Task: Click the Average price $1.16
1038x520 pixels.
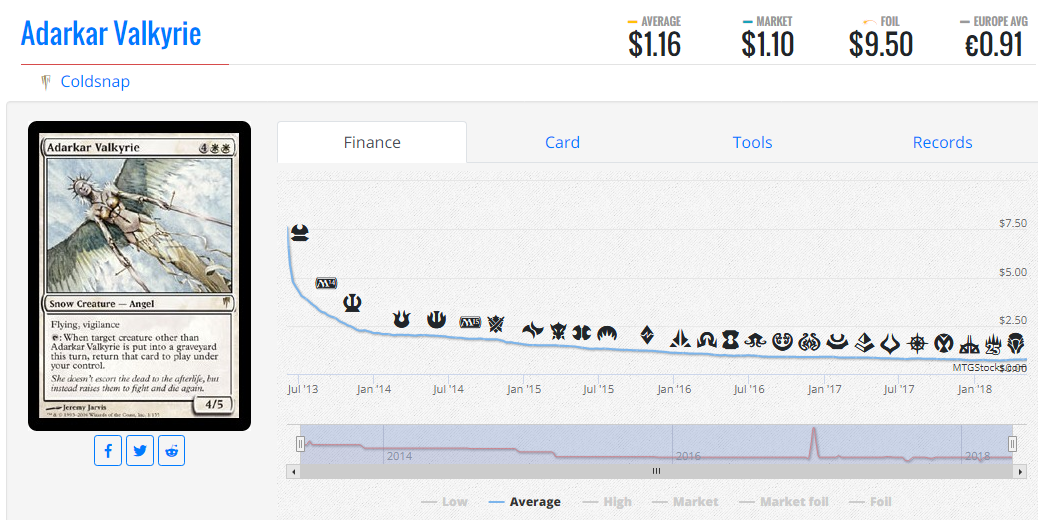Action: point(654,44)
